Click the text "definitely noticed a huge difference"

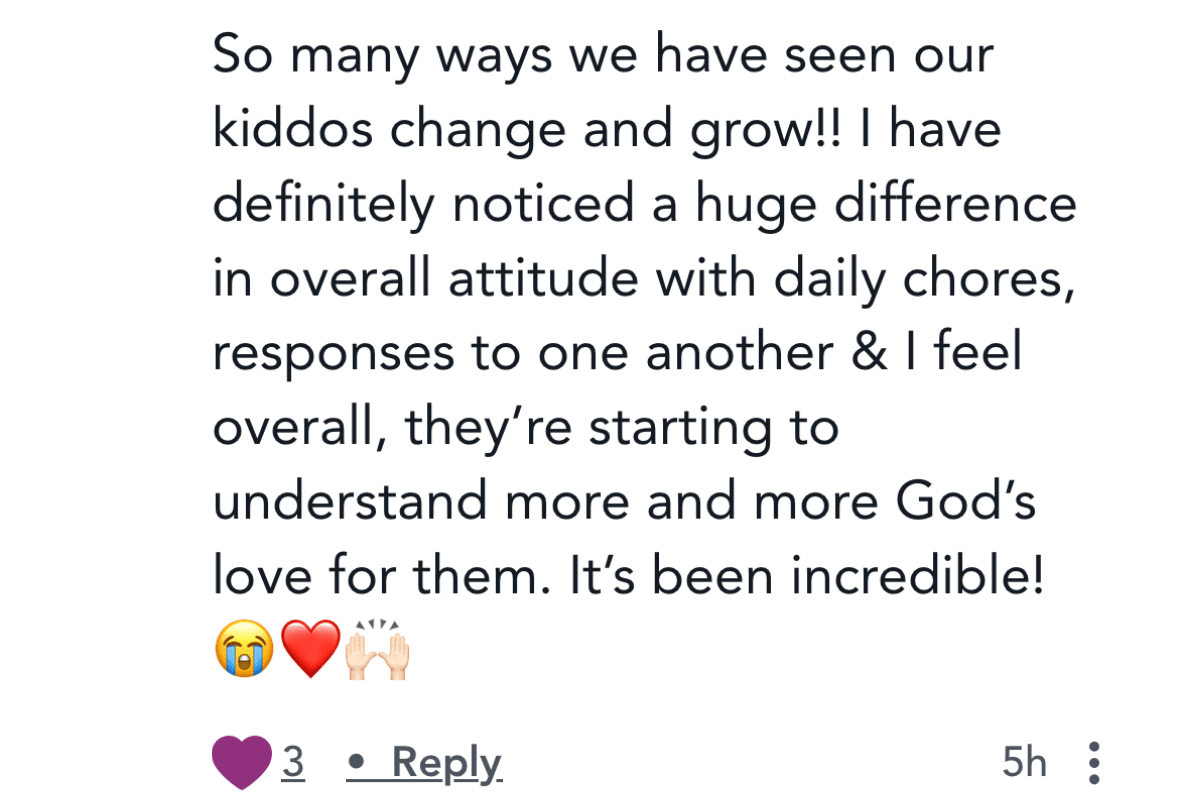(644, 206)
